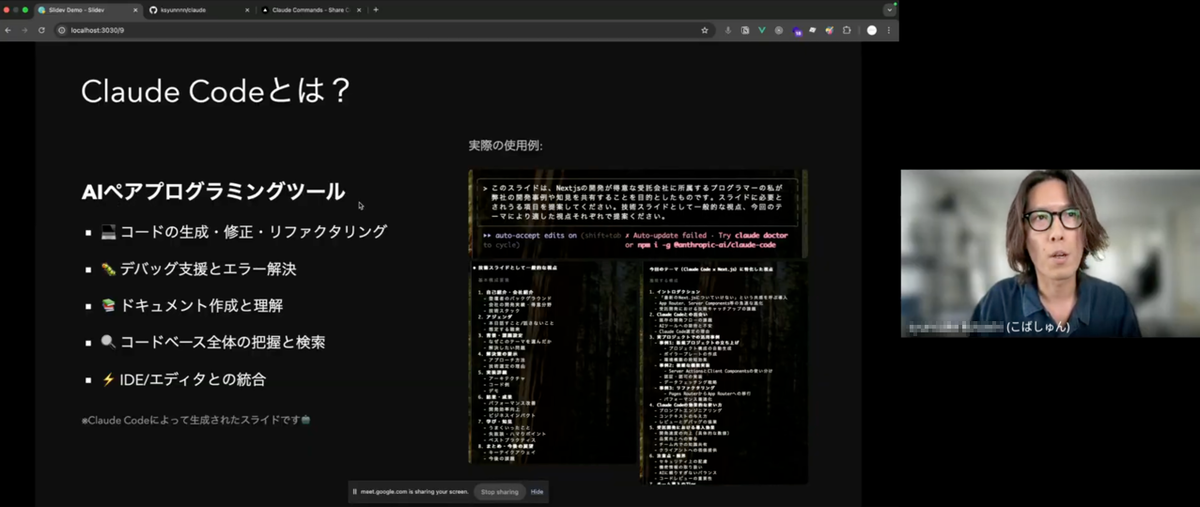
Task: Click the Claude Codeによって生成されたスライド footnote
Action: click(x=194, y=420)
